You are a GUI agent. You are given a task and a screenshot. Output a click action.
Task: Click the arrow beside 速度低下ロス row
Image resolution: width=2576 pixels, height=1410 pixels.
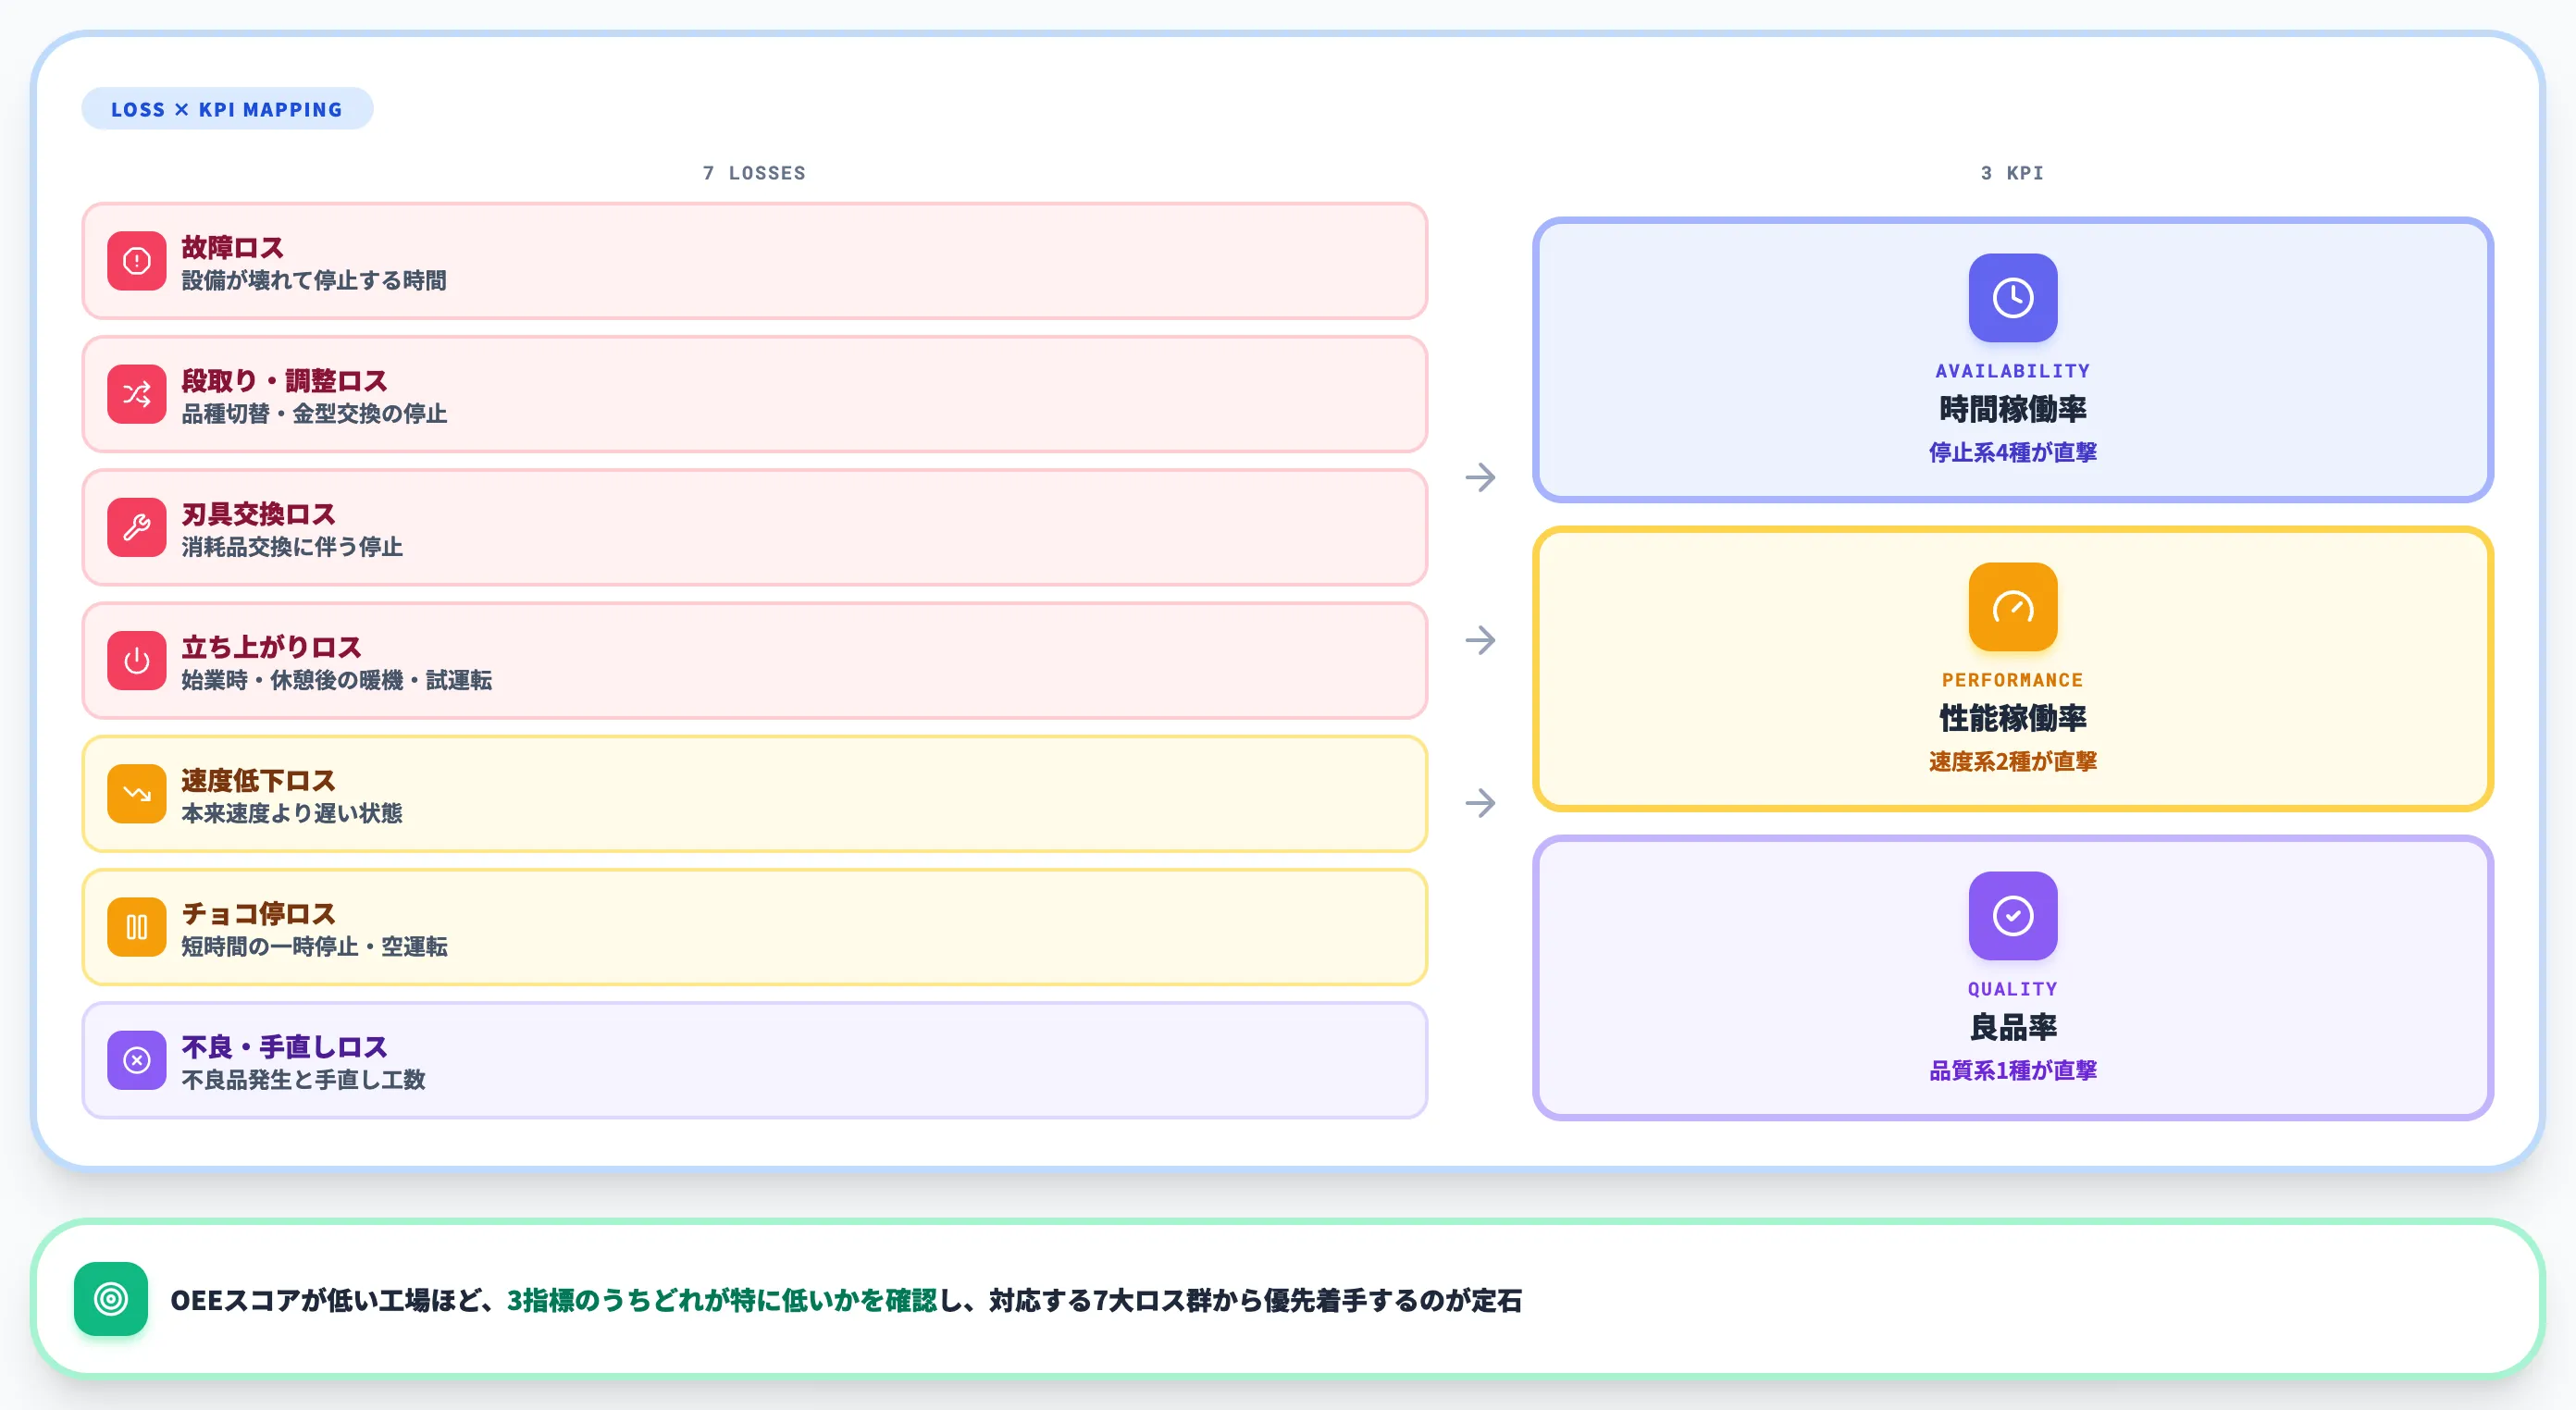1480,803
